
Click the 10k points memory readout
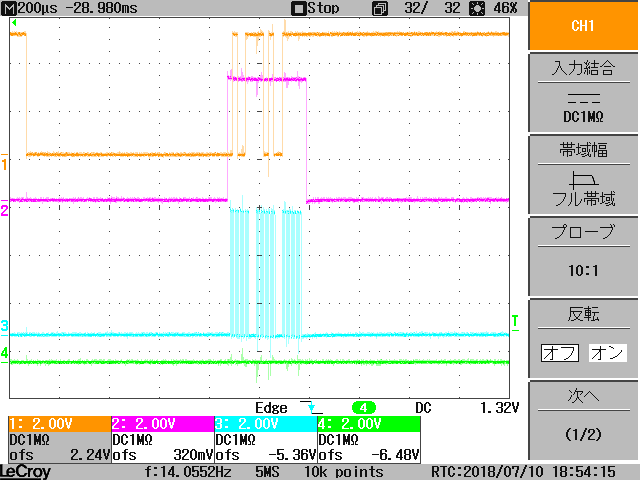344,472
